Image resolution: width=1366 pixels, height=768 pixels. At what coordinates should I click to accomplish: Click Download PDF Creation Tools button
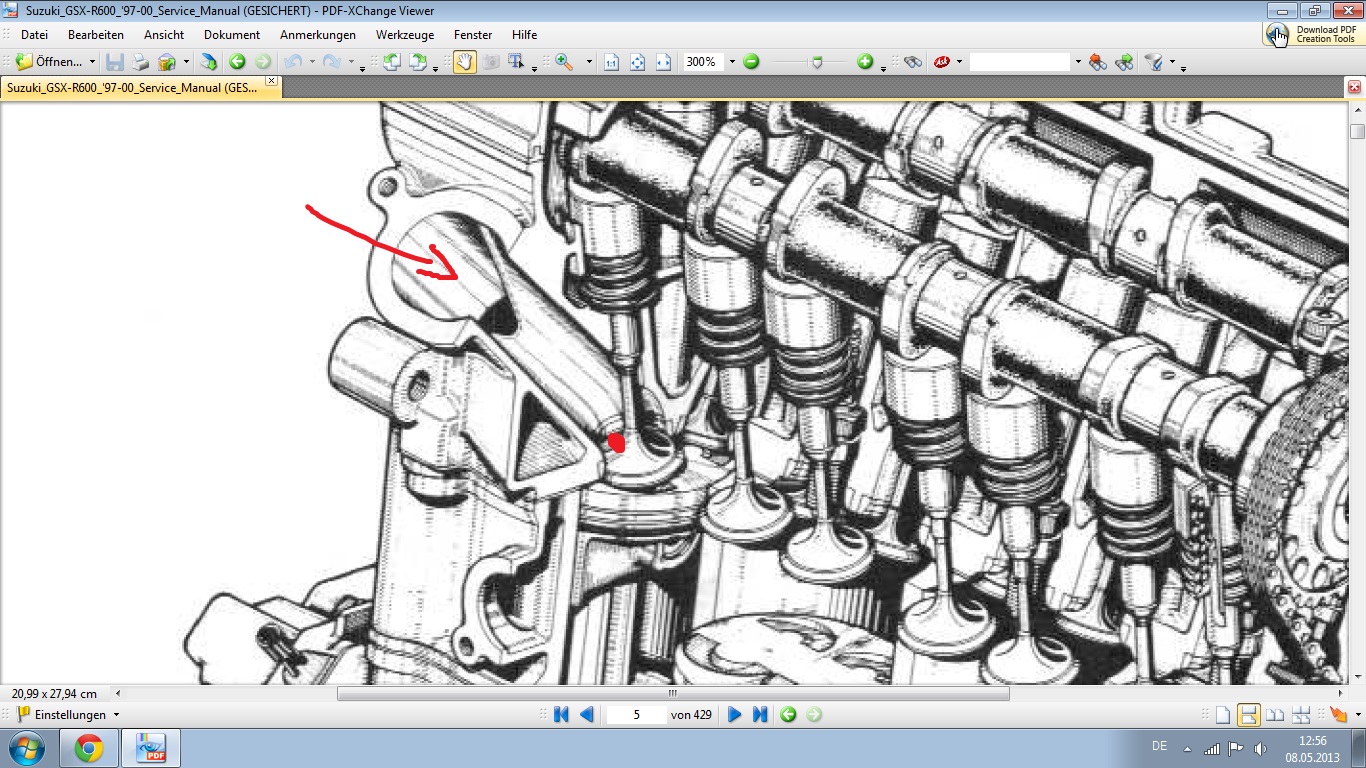coord(1311,34)
